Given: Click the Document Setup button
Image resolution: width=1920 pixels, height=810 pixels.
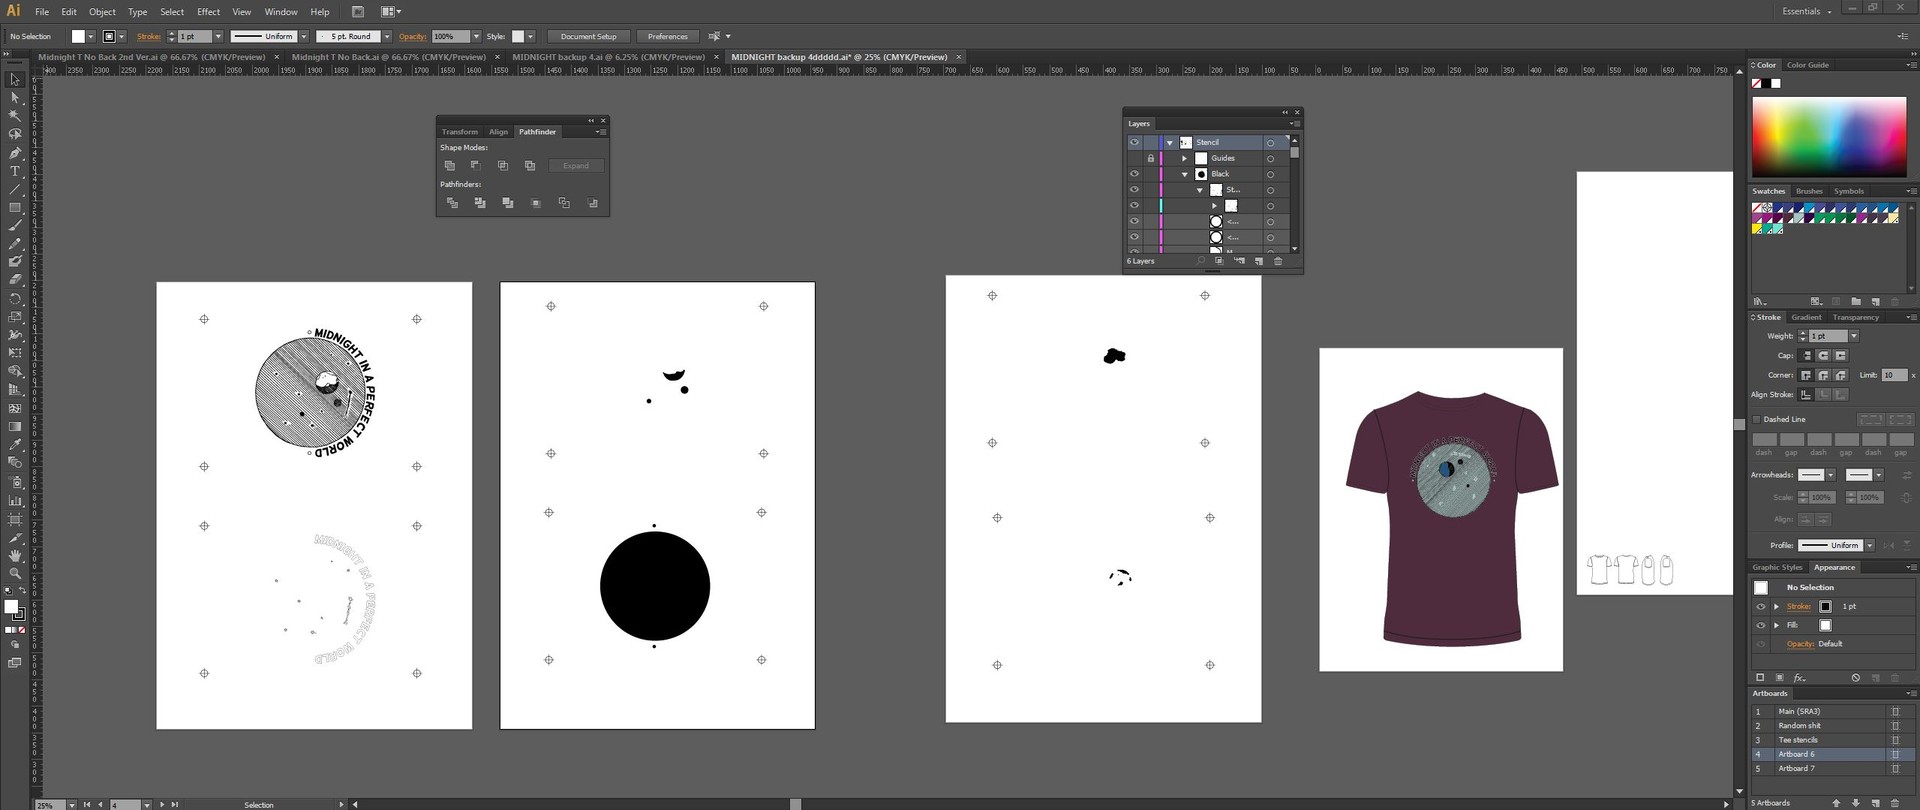Looking at the screenshot, I should click(x=588, y=36).
